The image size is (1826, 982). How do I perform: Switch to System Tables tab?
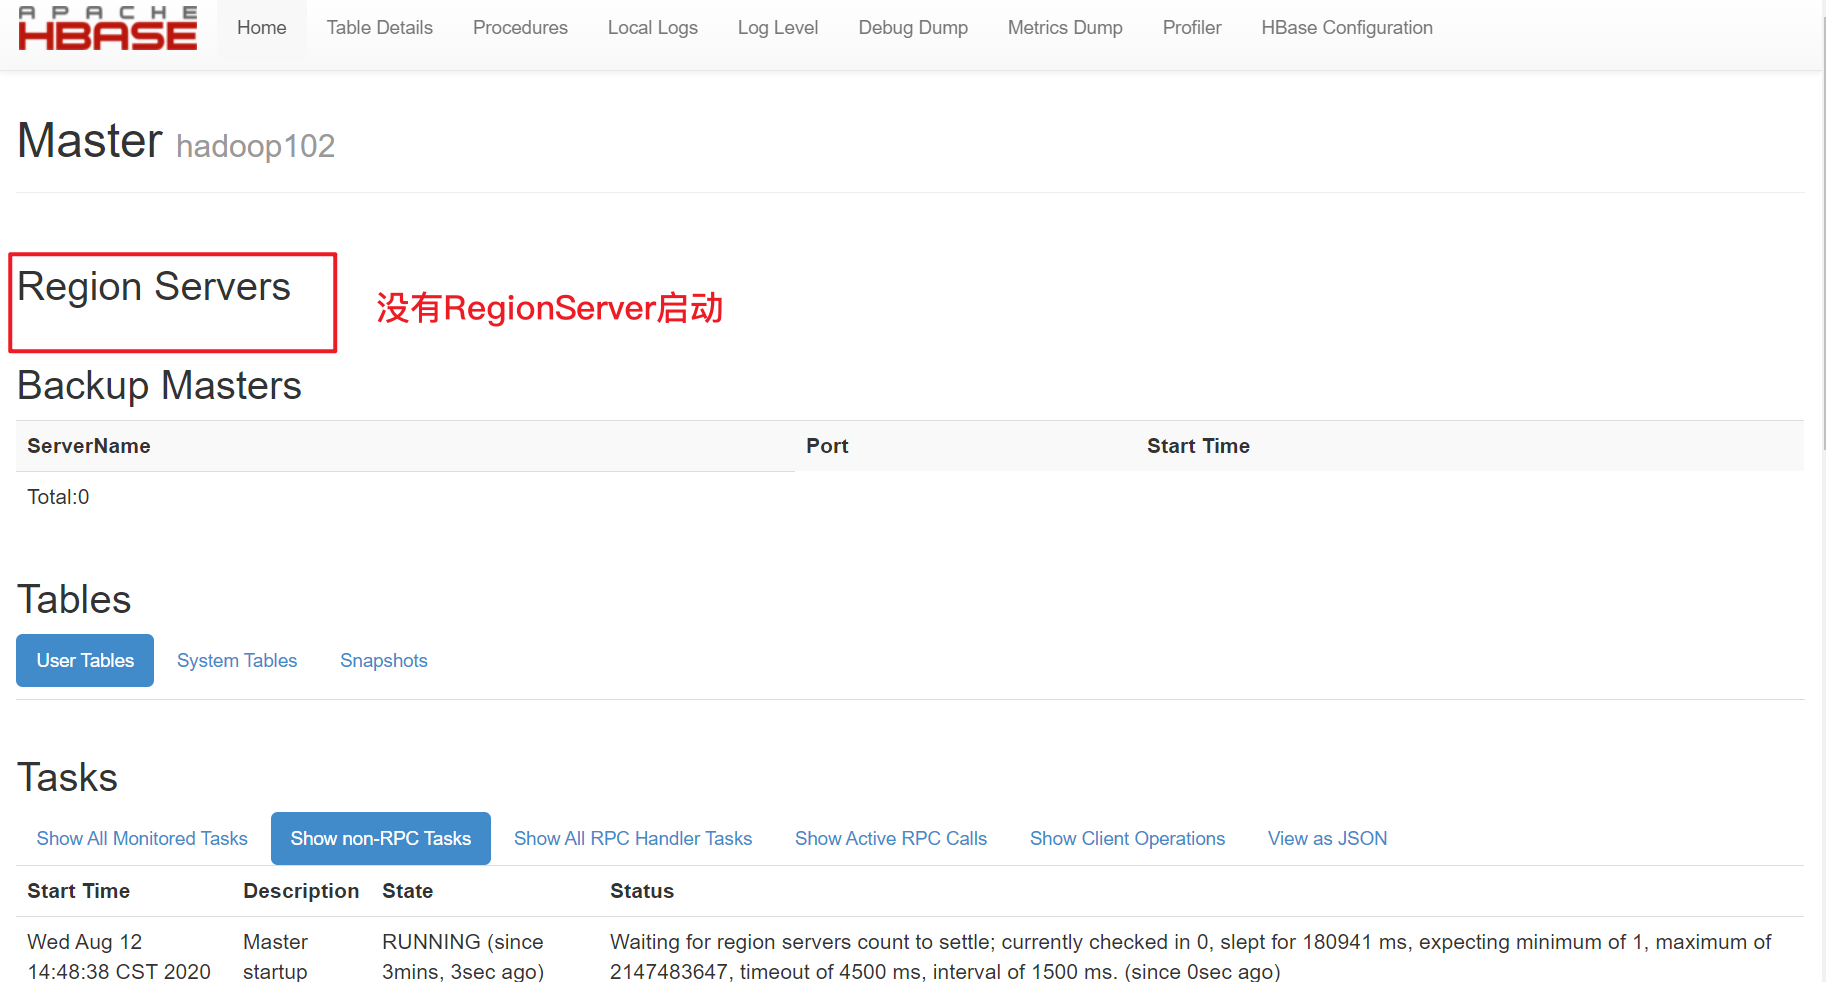[x=237, y=661]
